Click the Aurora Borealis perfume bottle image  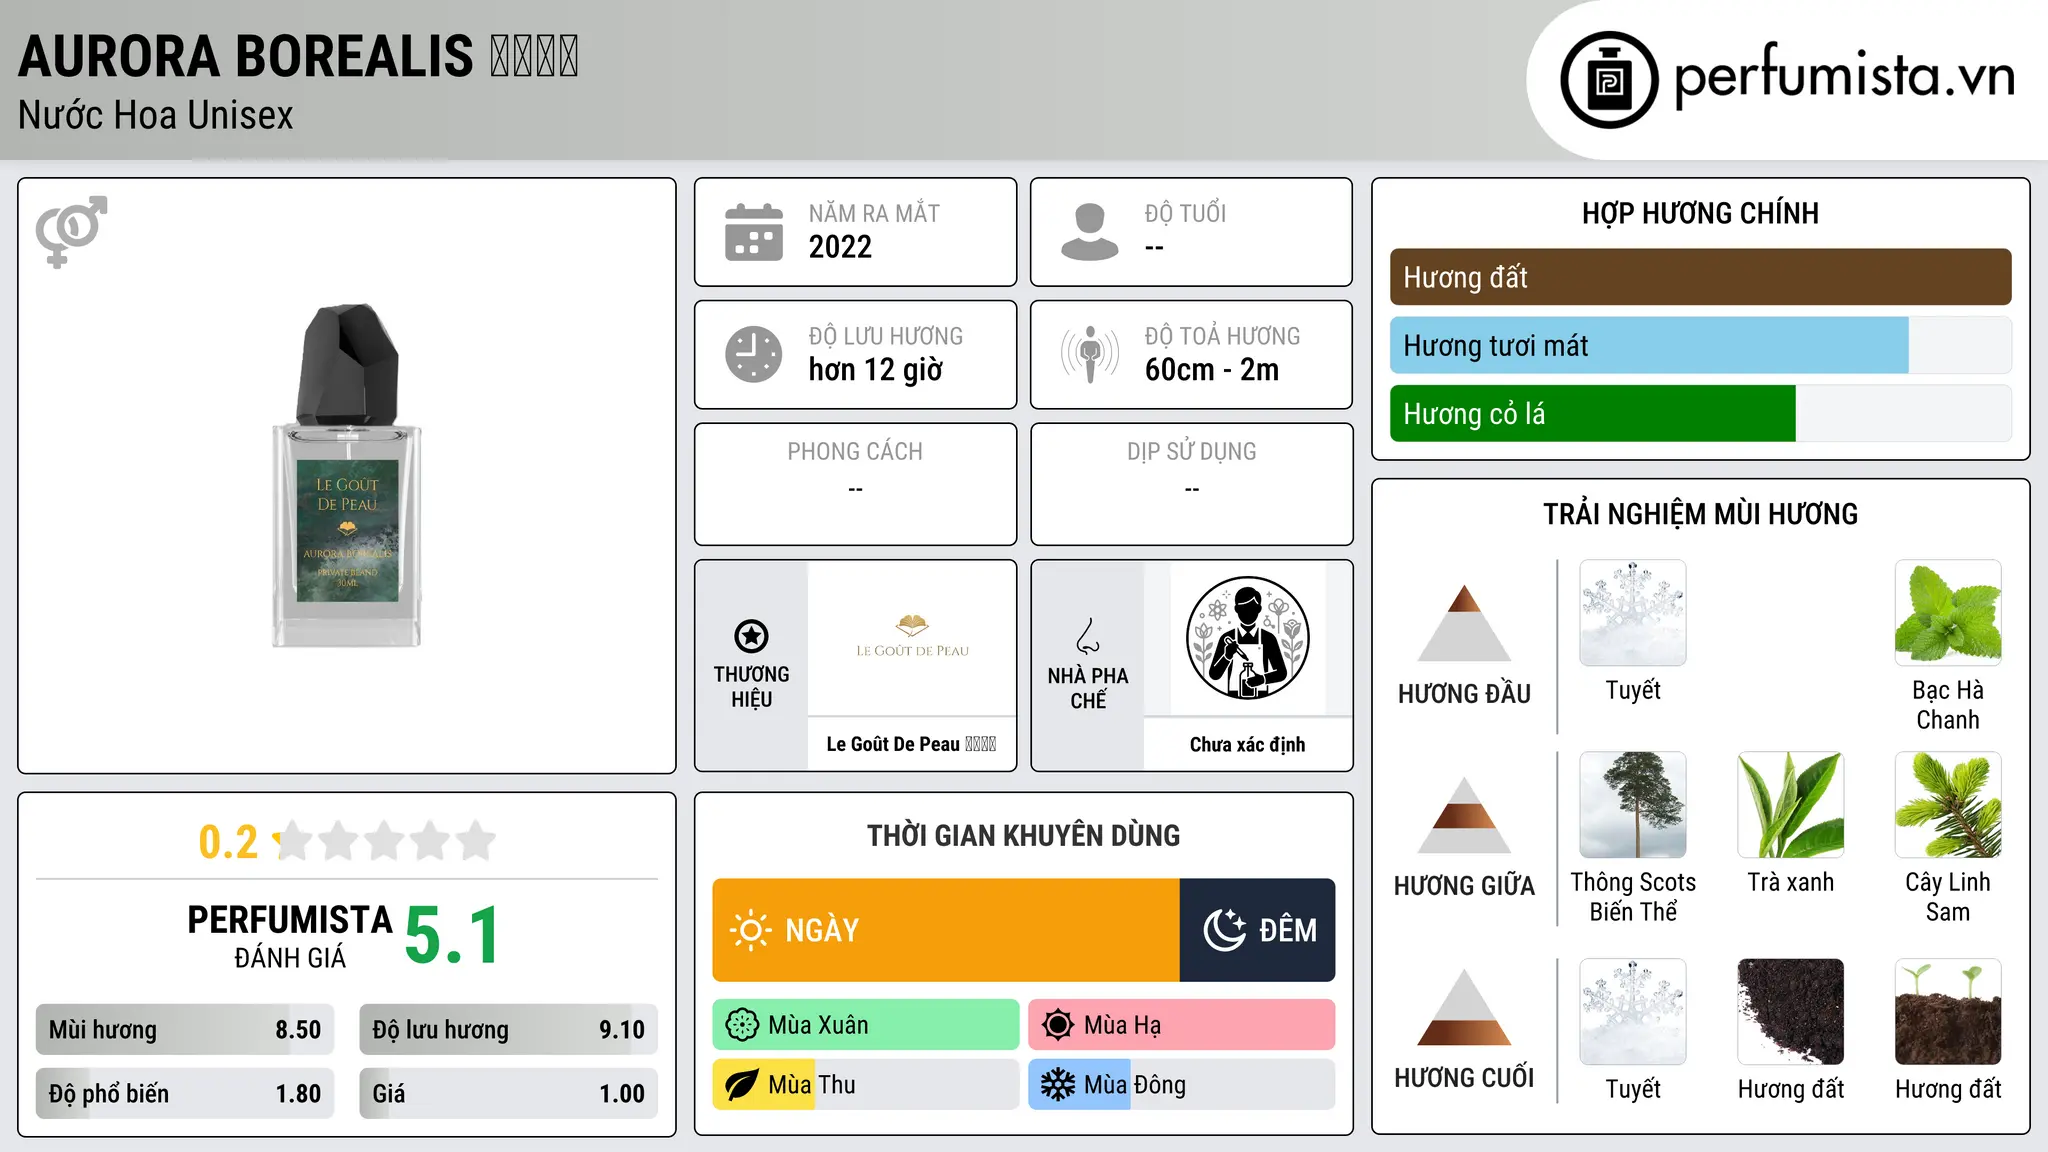coord(347,476)
